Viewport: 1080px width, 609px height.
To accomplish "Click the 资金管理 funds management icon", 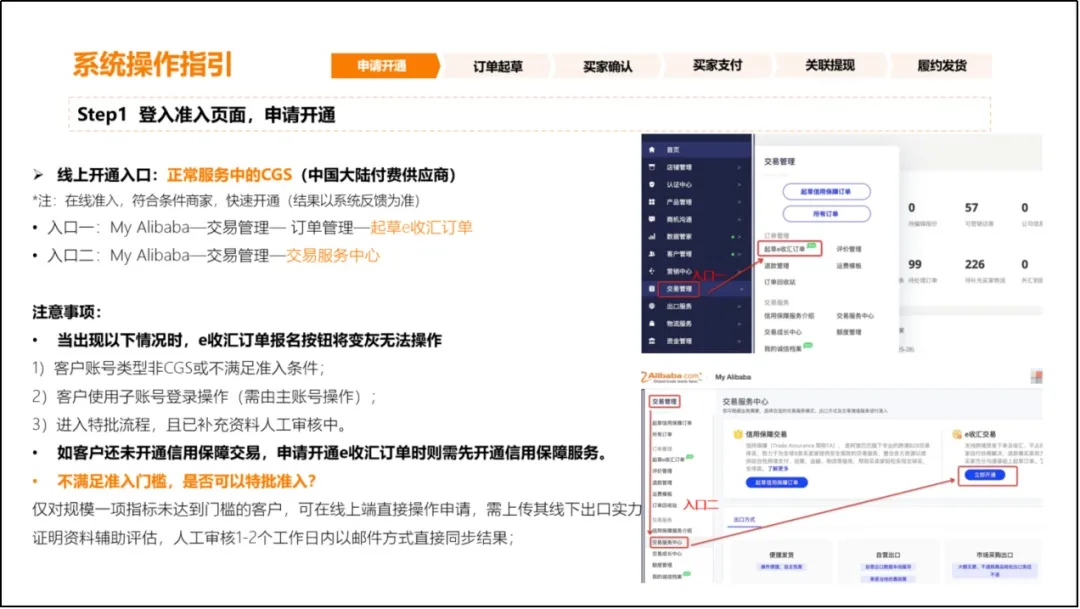I will (652, 338).
